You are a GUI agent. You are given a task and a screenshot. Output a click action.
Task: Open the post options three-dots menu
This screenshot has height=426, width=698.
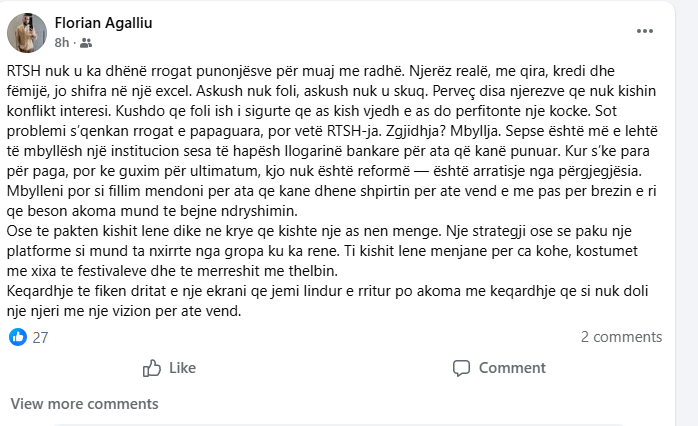645,31
